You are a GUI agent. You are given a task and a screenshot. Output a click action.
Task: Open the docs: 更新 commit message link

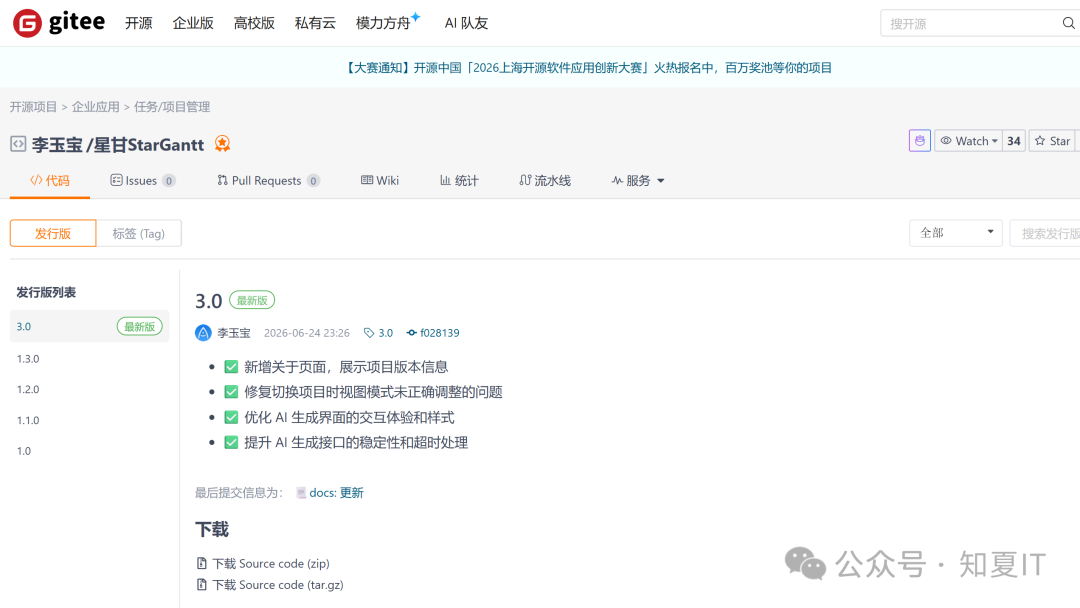pos(336,492)
